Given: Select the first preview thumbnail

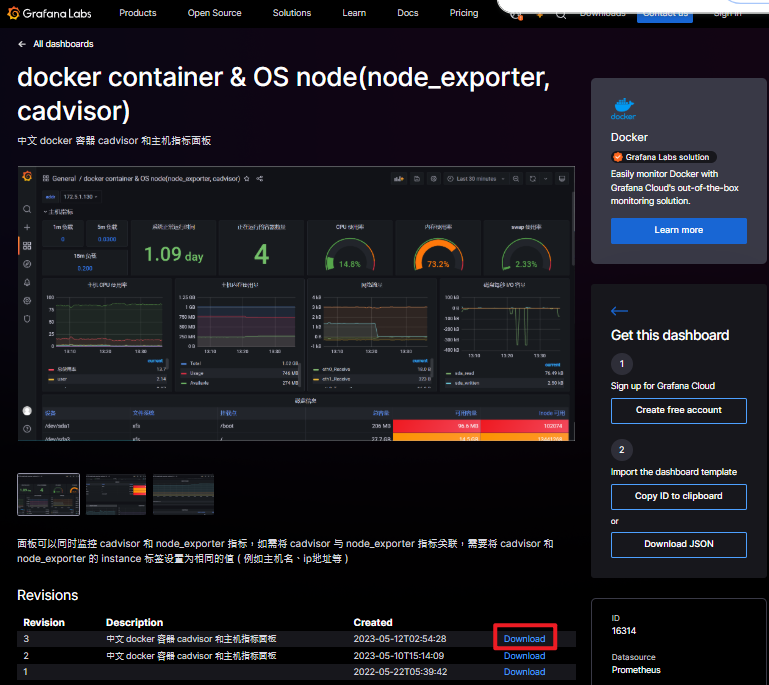Looking at the screenshot, I should pos(49,494).
